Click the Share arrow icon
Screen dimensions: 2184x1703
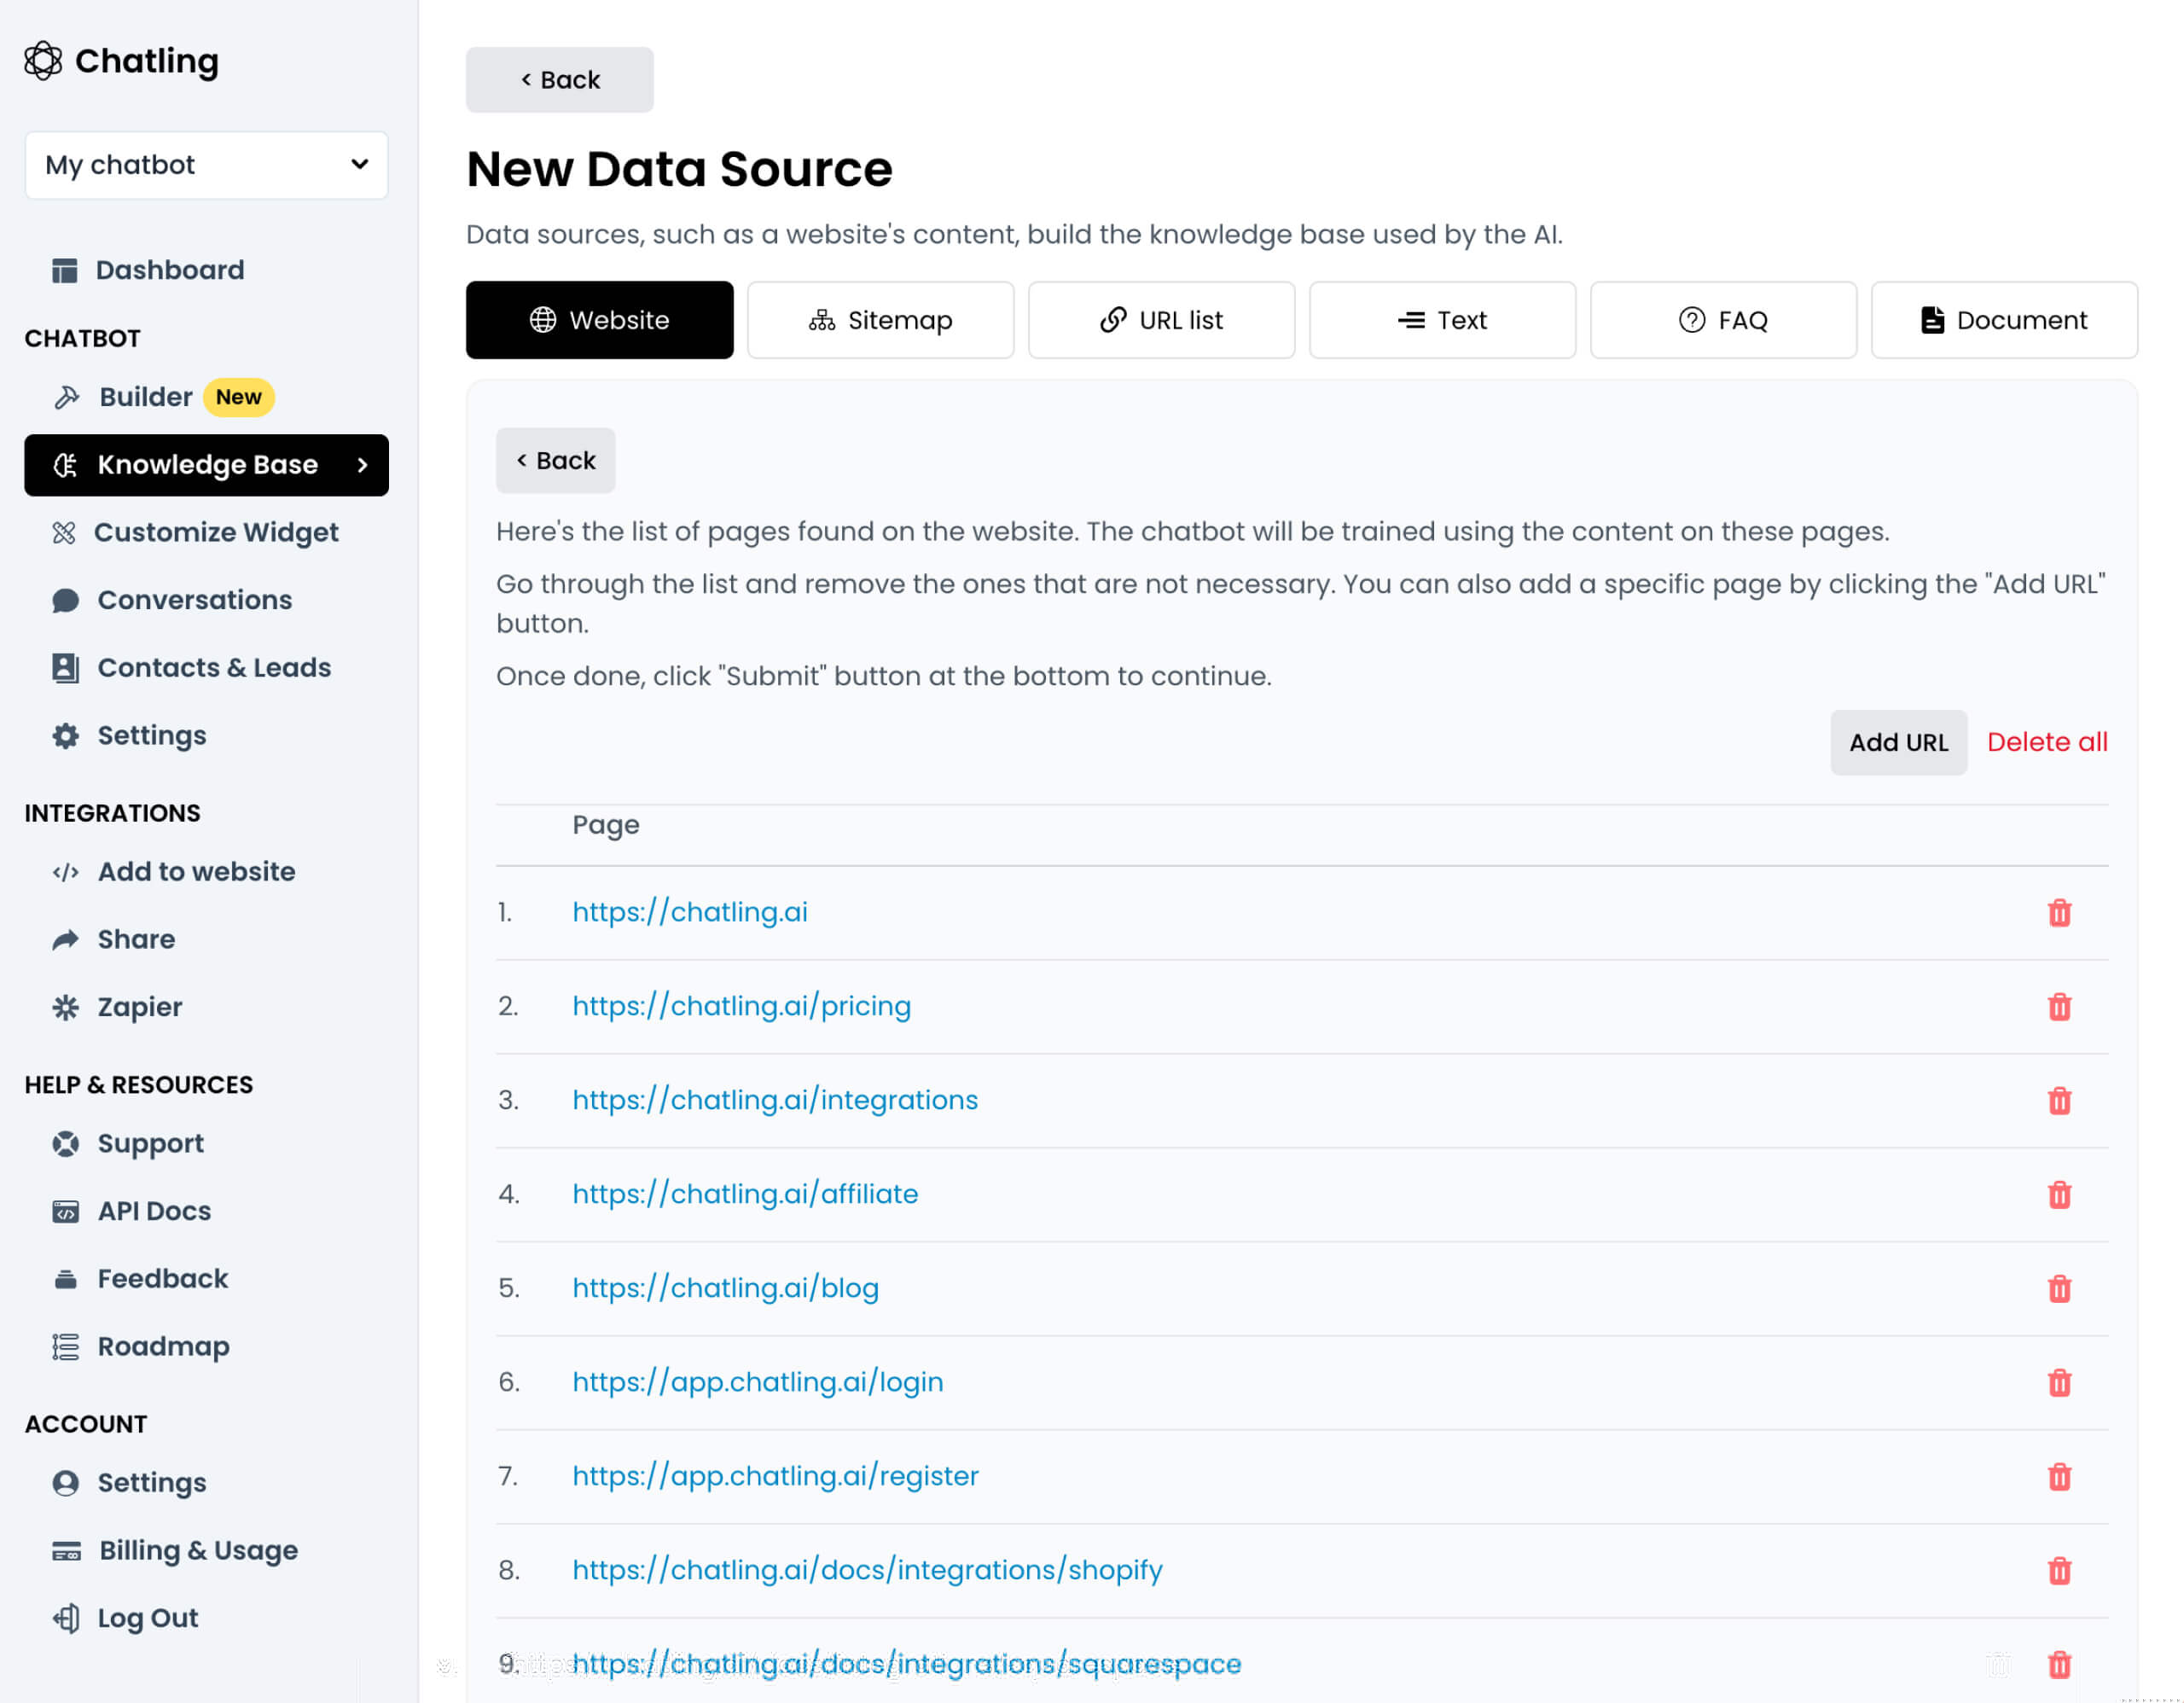click(65, 939)
